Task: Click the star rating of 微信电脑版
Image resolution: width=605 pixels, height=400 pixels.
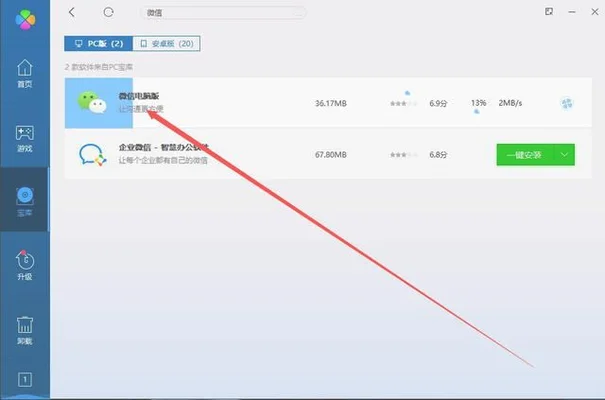Action: (x=404, y=103)
